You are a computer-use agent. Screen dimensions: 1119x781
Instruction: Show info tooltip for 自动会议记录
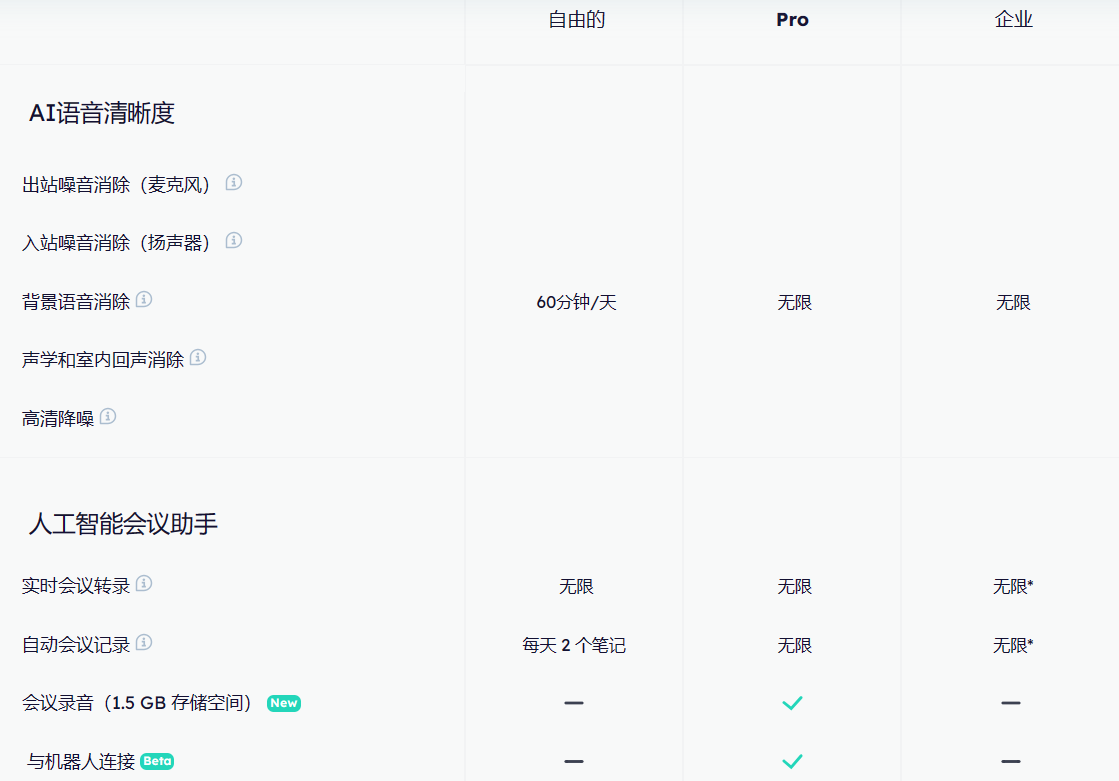144,643
